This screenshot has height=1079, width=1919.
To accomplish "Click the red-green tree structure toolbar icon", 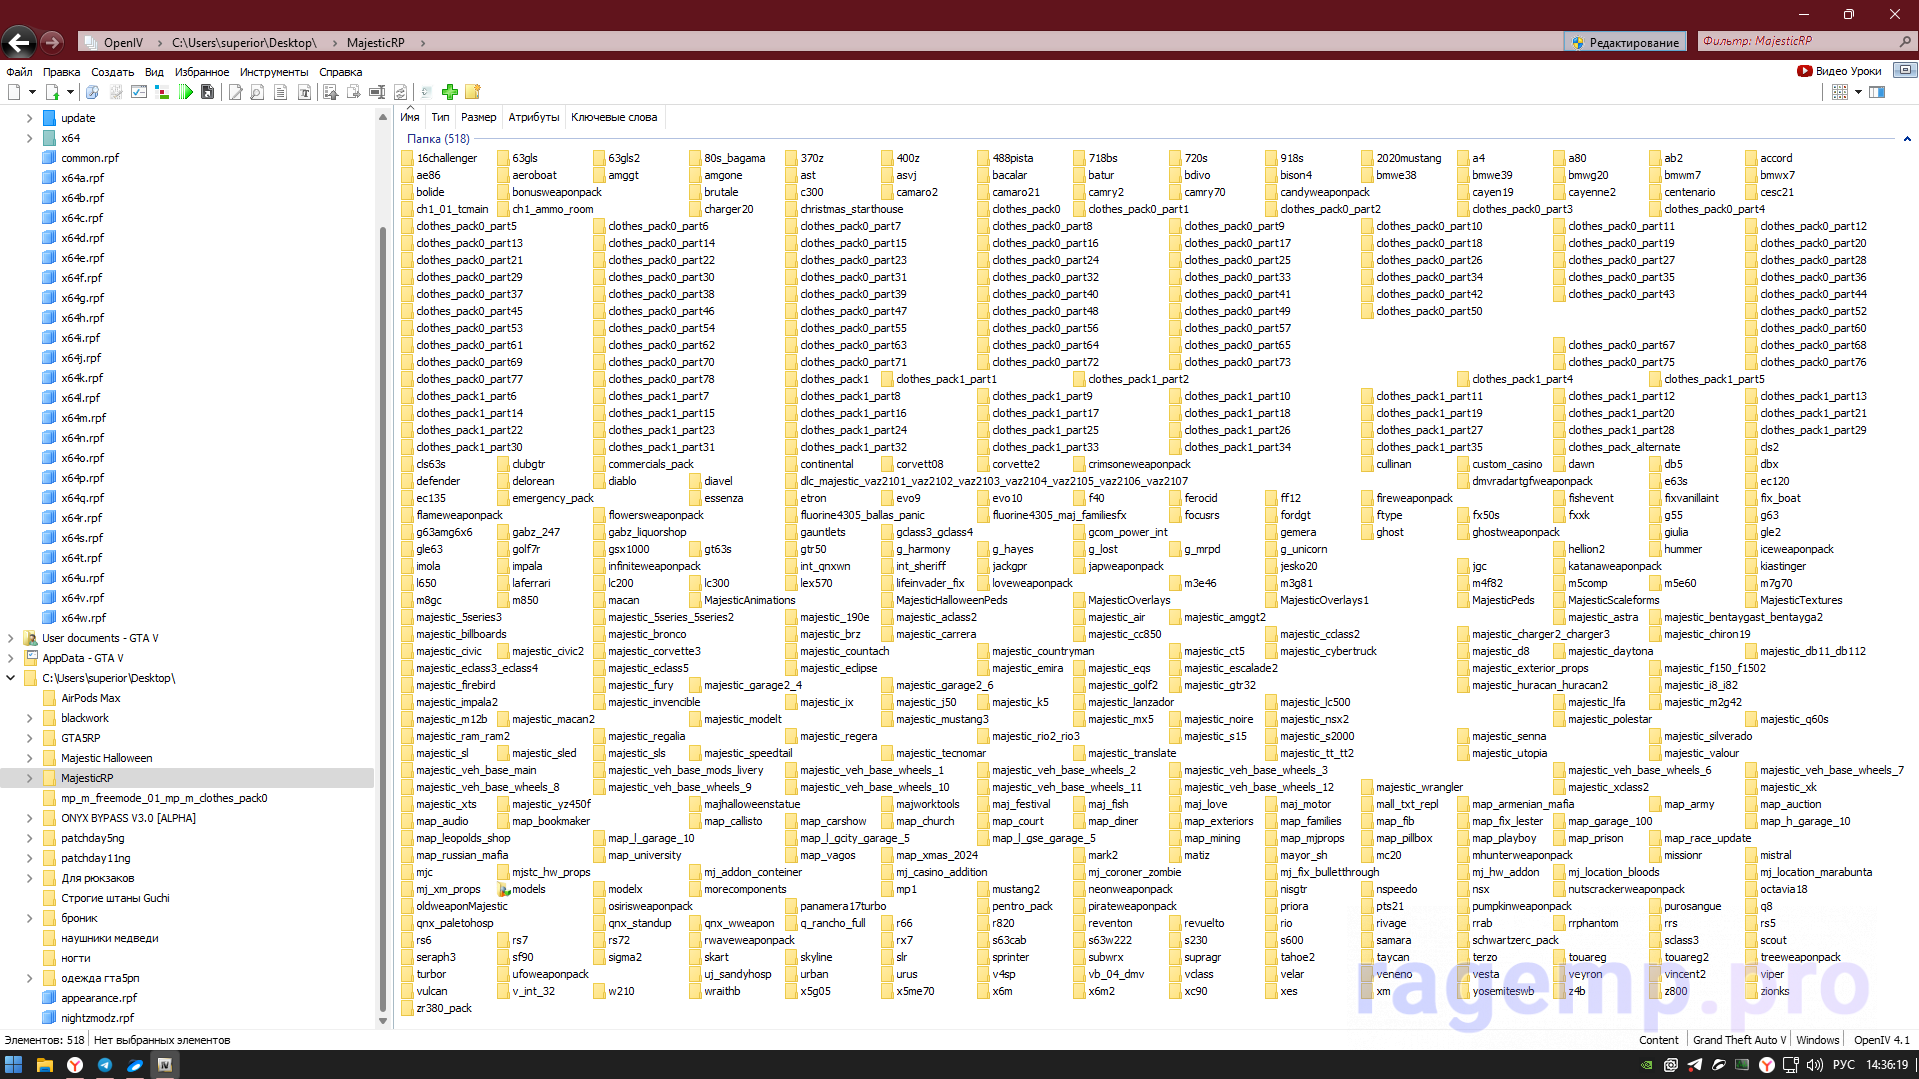I will click(162, 92).
